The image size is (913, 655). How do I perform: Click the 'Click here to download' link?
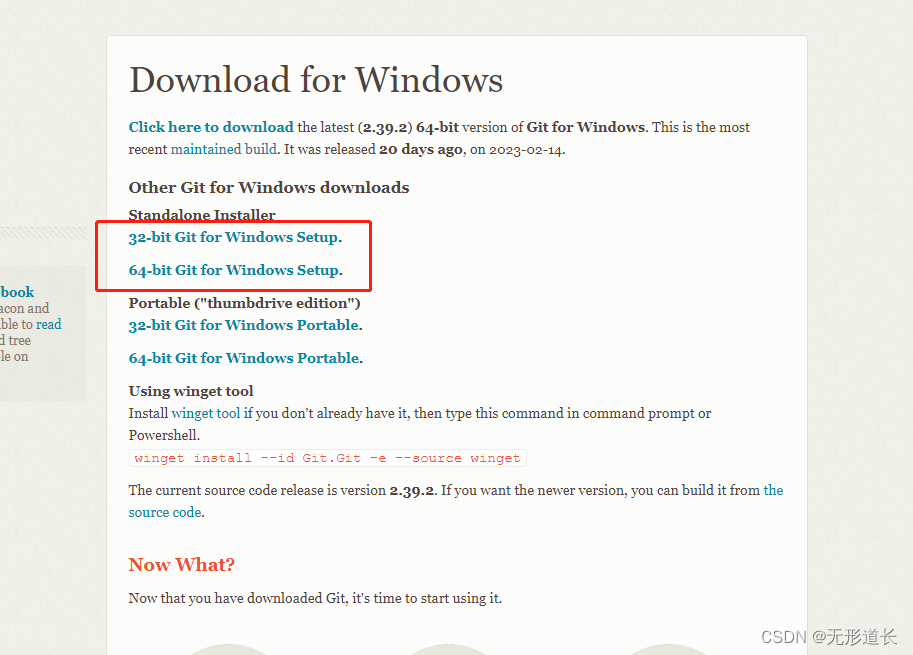(x=211, y=127)
